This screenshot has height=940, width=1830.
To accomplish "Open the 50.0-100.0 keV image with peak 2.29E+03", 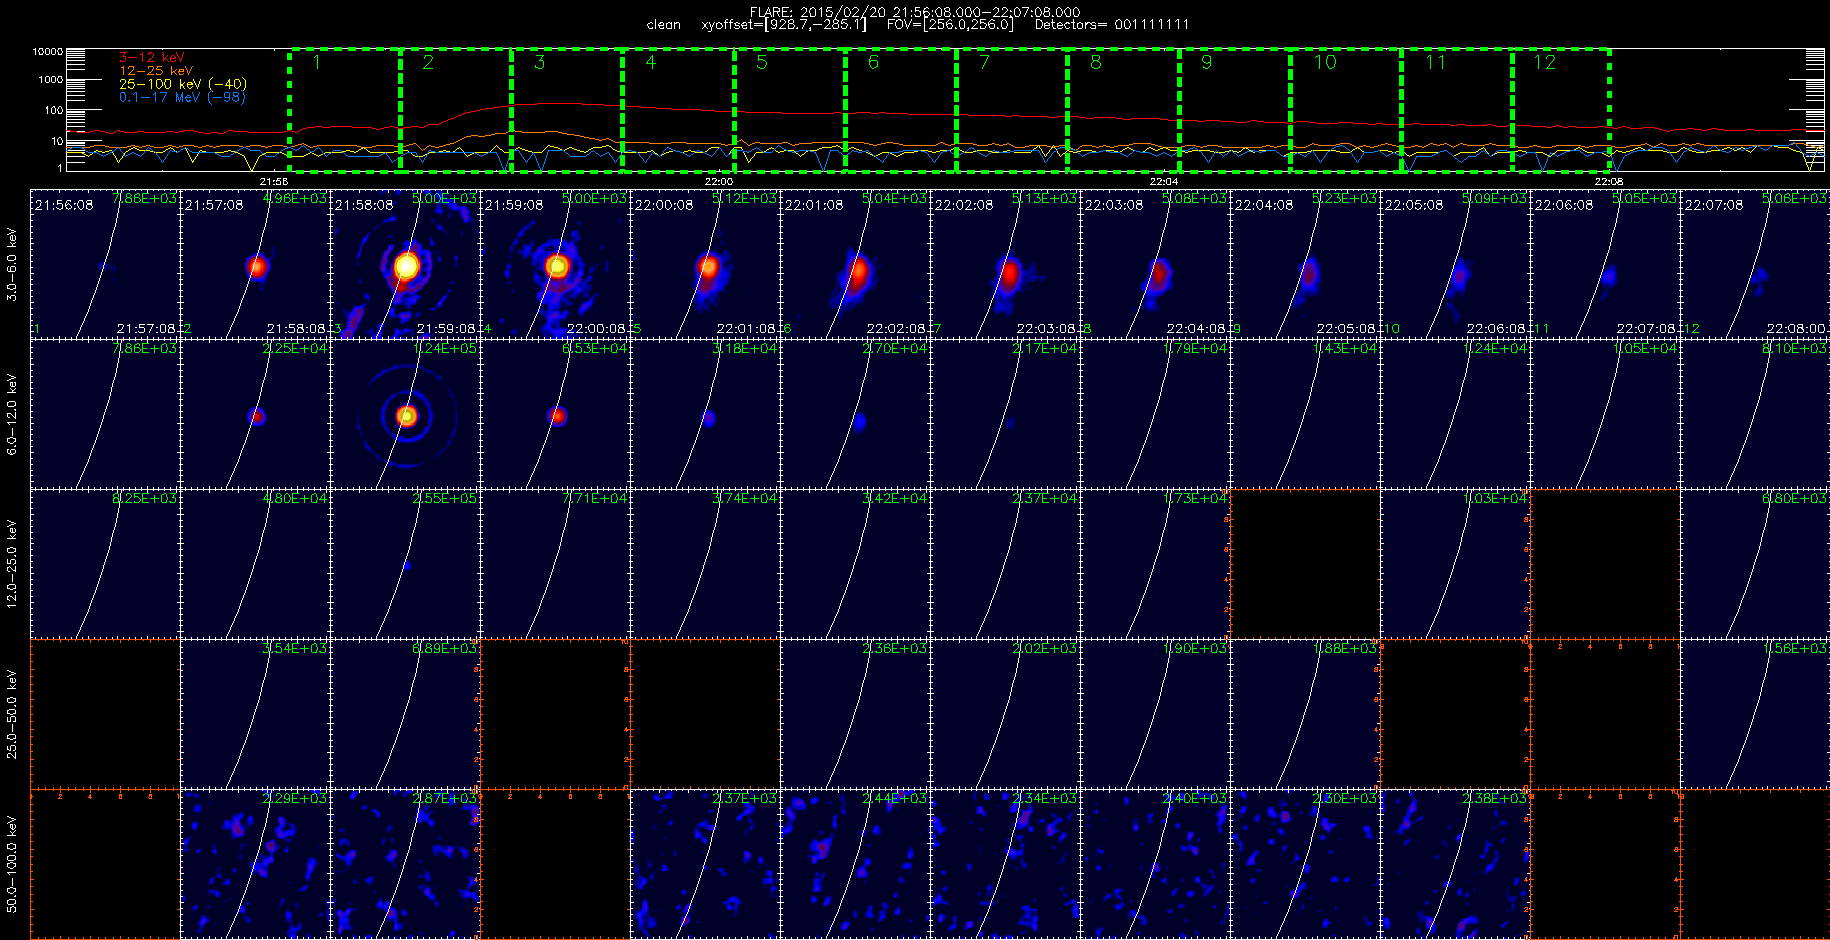I will coord(255,864).
